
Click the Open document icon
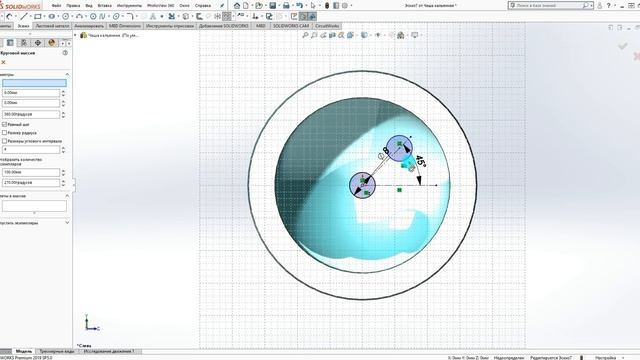point(258,6)
